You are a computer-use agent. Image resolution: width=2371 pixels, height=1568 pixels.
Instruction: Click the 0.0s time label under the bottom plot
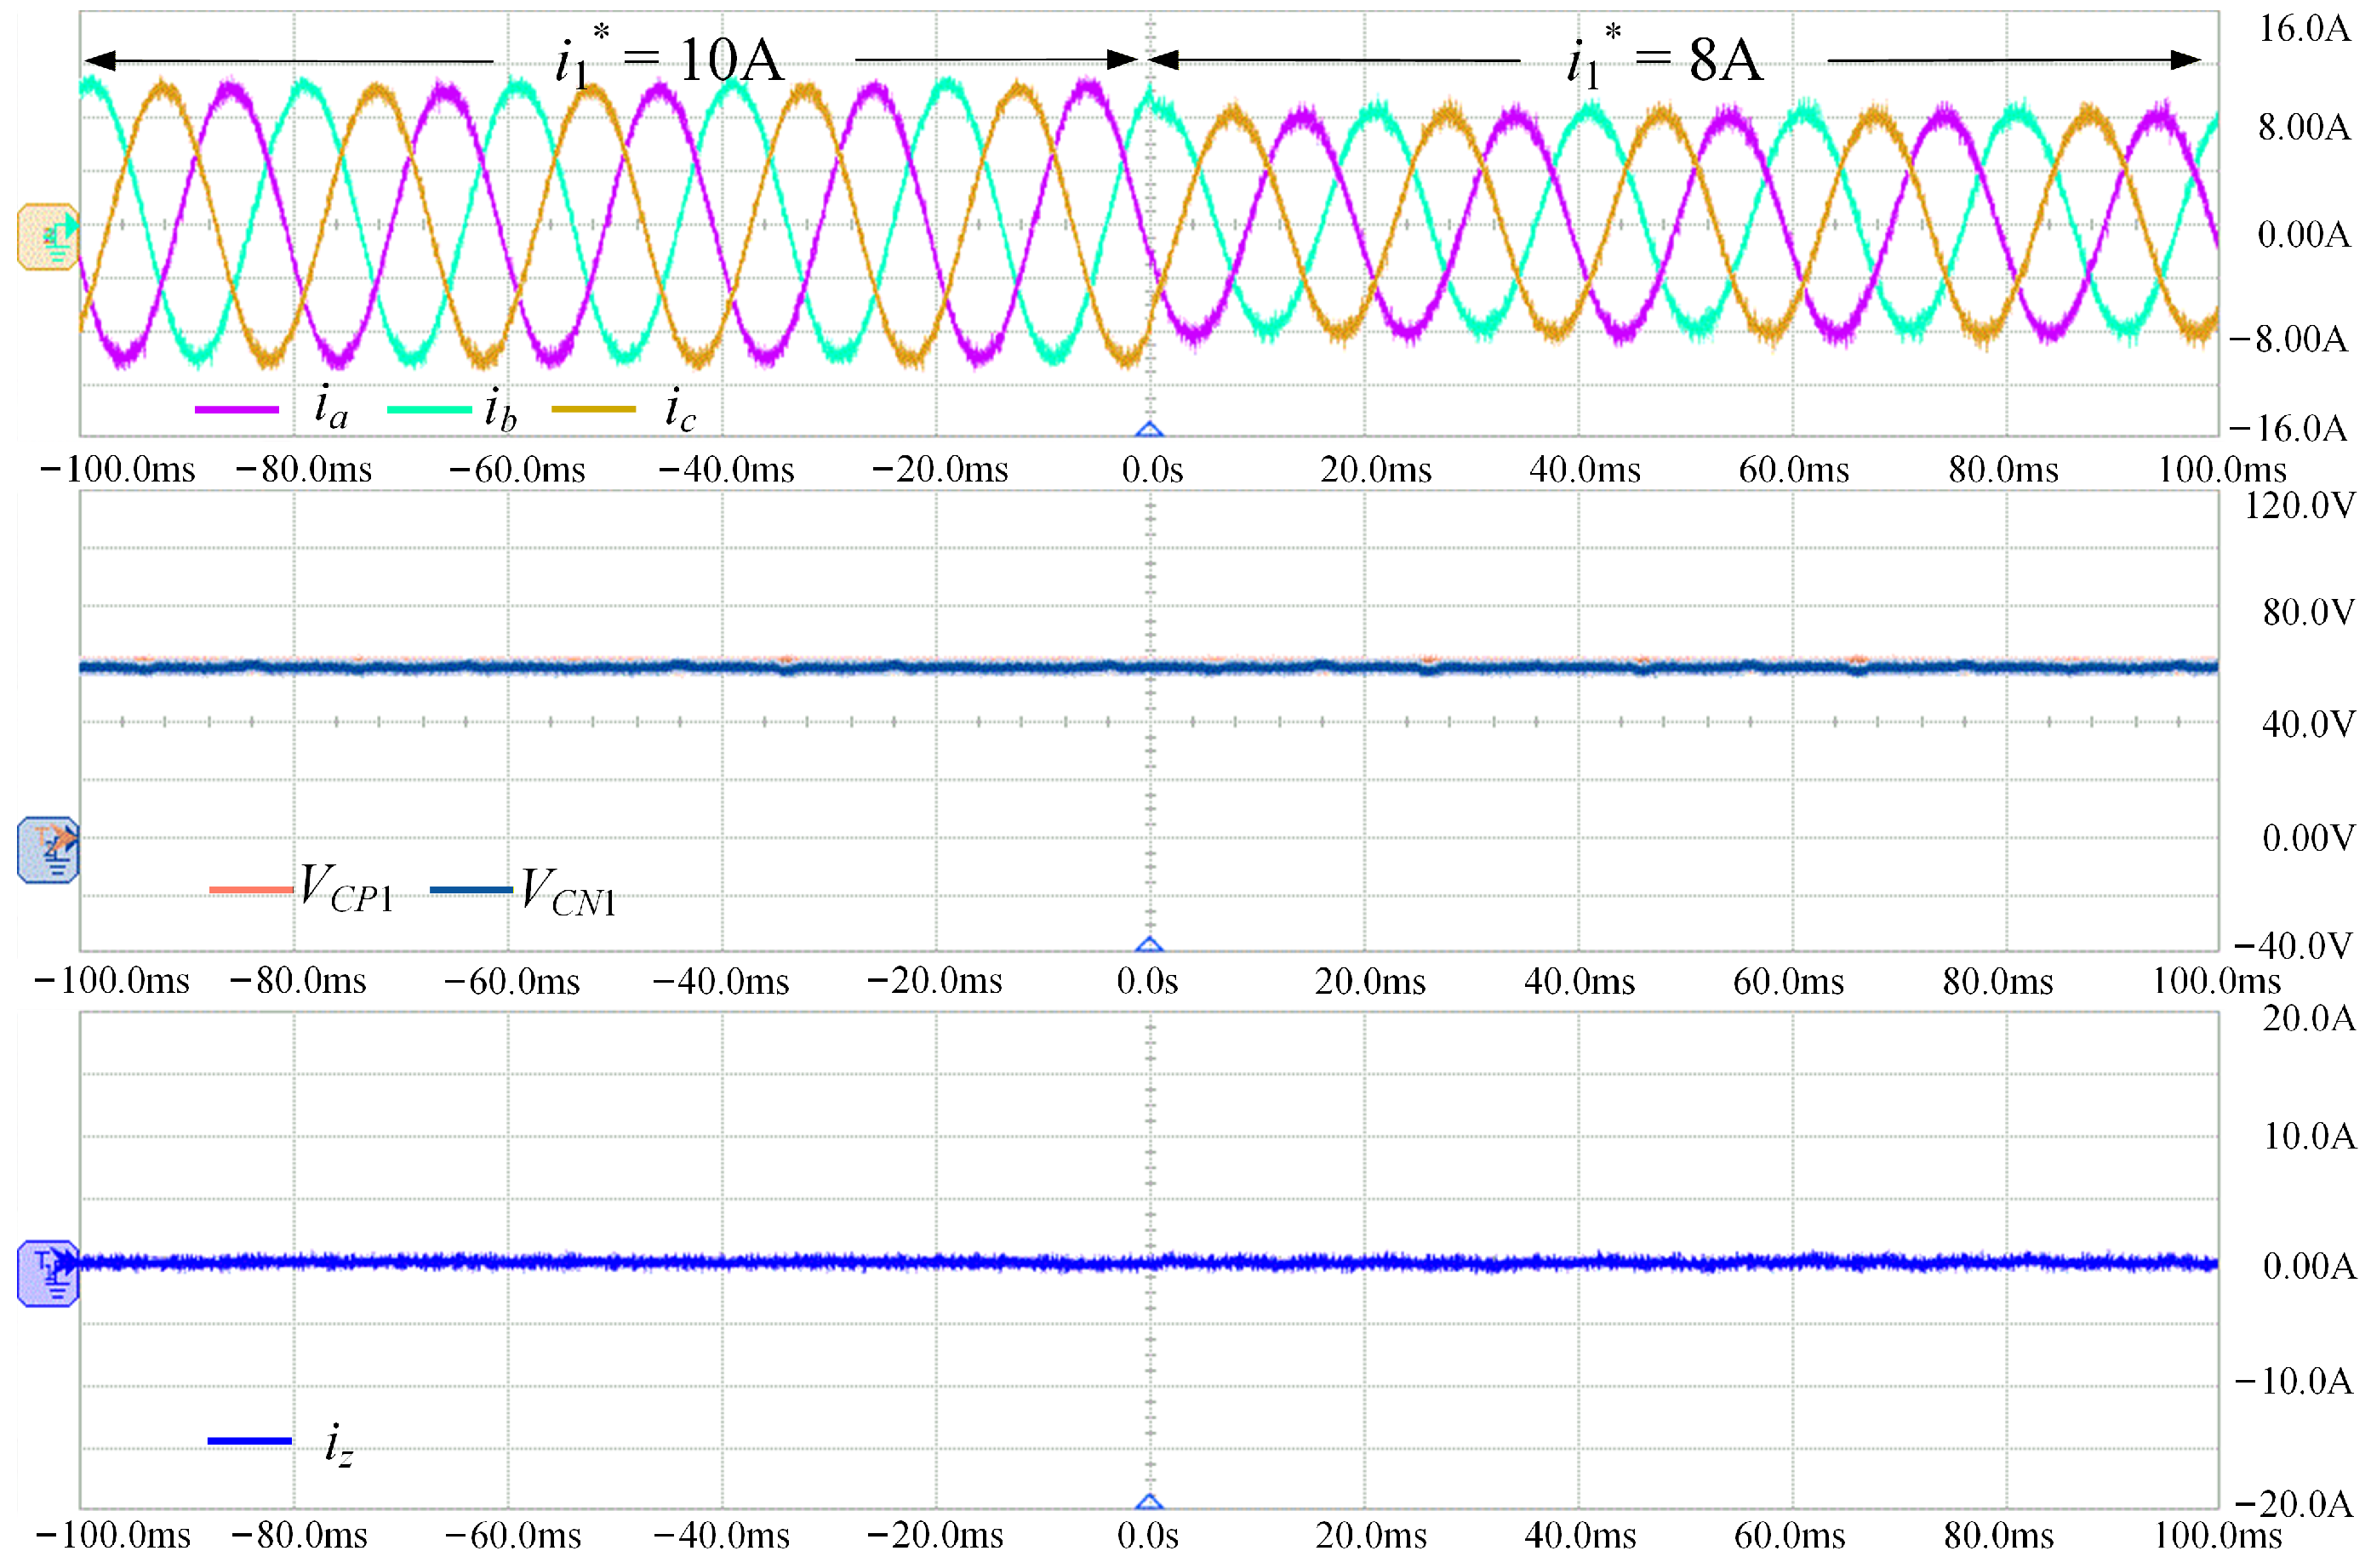tap(1147, 1535)
